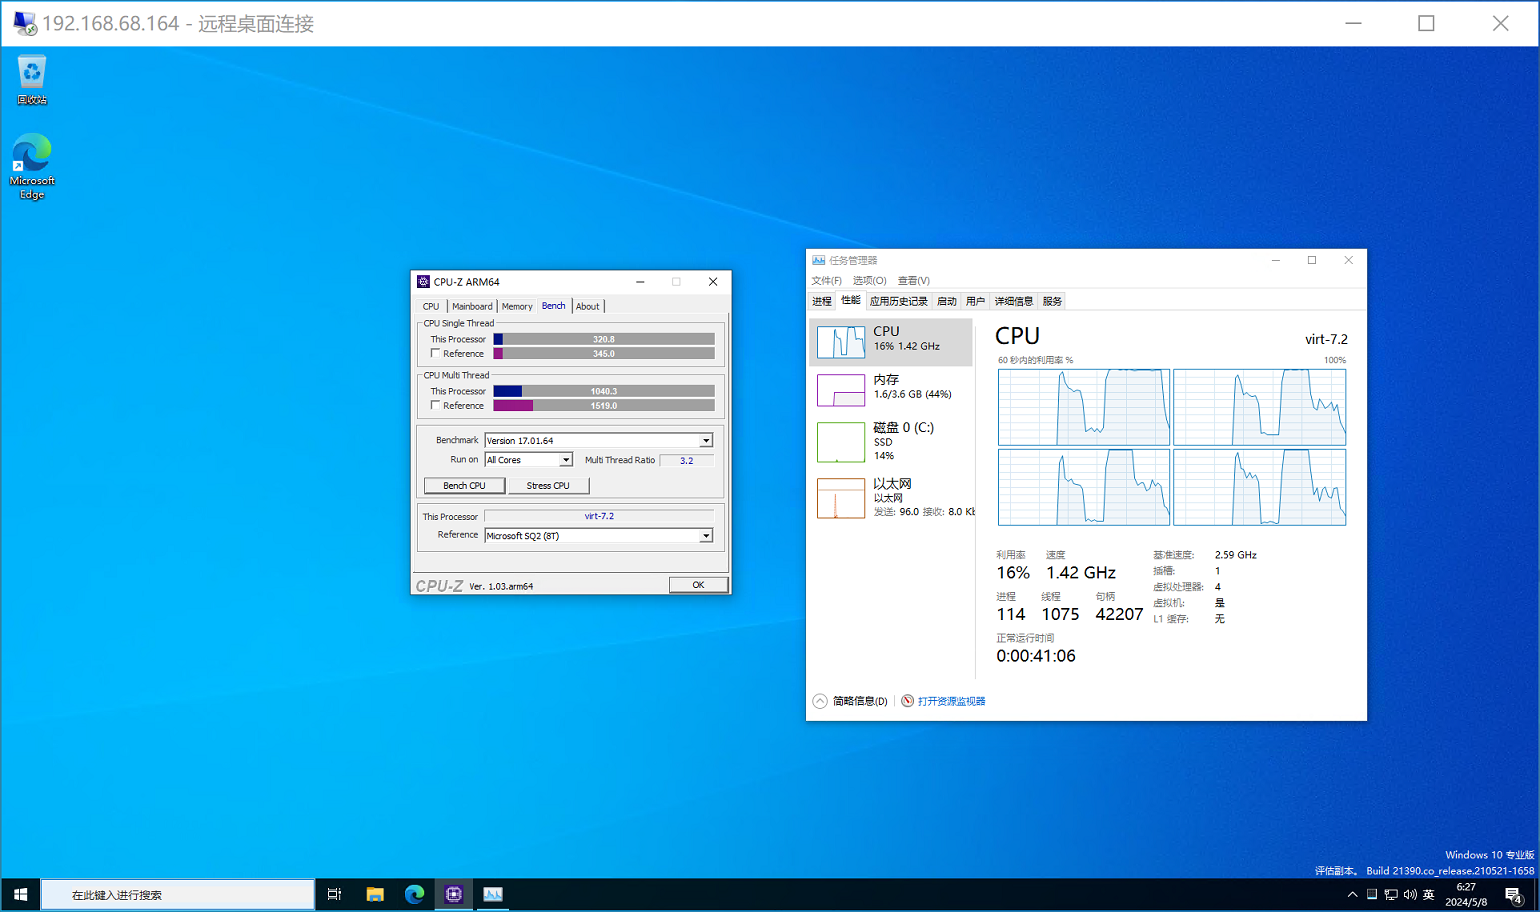
Task: Click the CPU-Z icon on the taskbar
Action: click(453, 895)
